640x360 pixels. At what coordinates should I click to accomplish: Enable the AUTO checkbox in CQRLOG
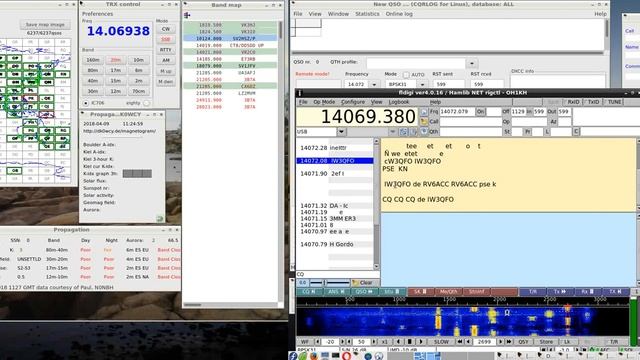click(x=406, y=75)
